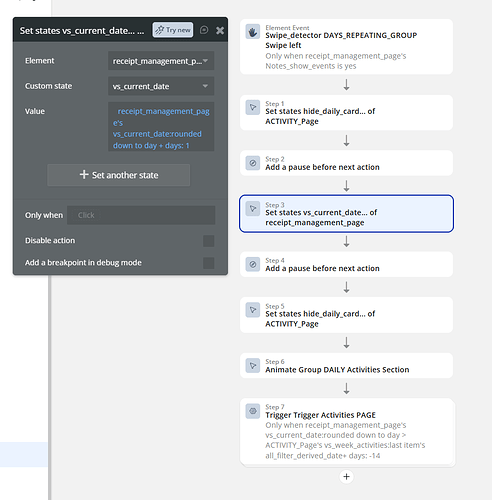Click the Custom state label

click(48, 86)
